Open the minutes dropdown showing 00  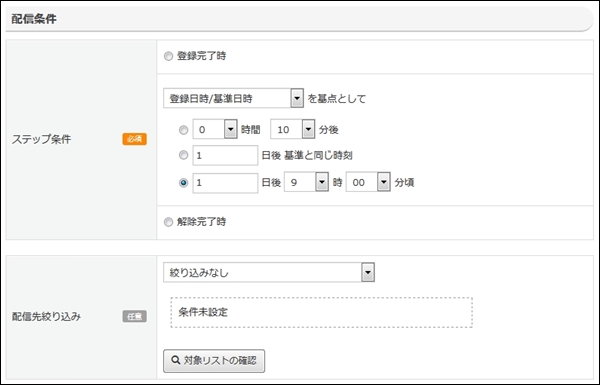click(368, 182)
